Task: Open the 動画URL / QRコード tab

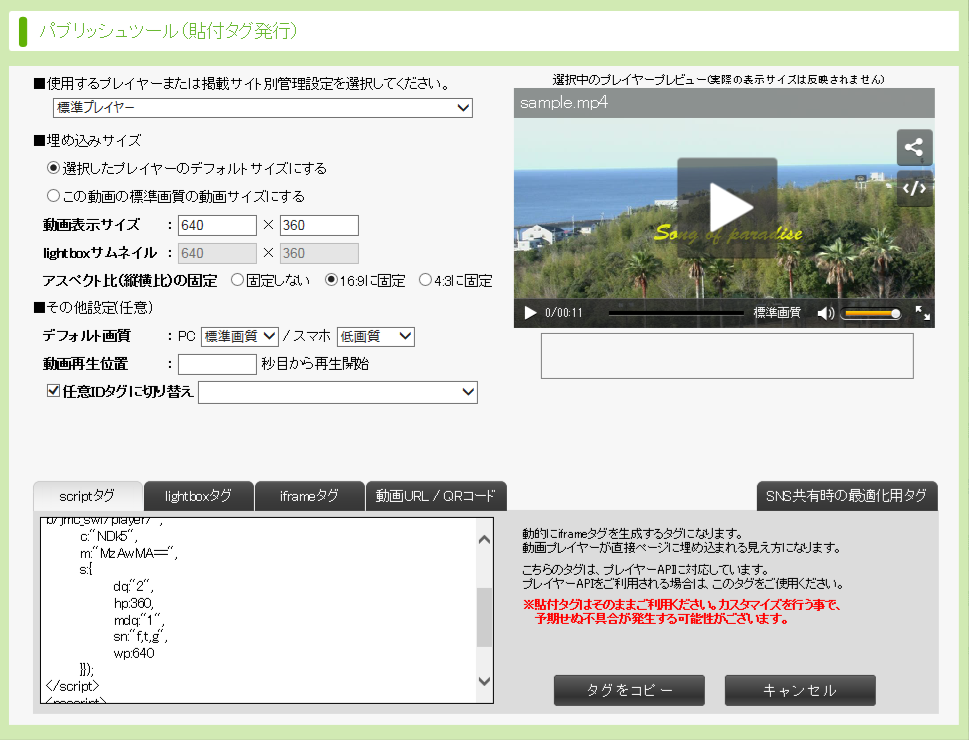Action: tap(436, 496)
